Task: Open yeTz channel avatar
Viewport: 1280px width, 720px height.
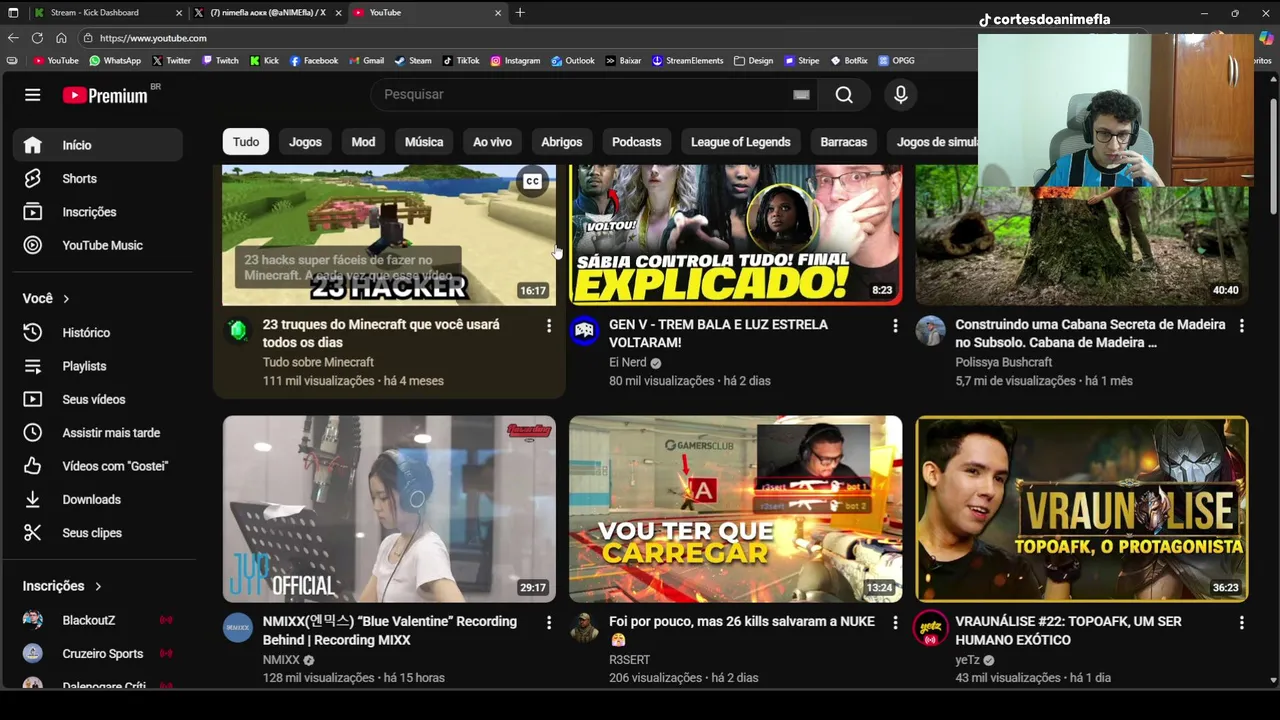Action: coord(931,627)
